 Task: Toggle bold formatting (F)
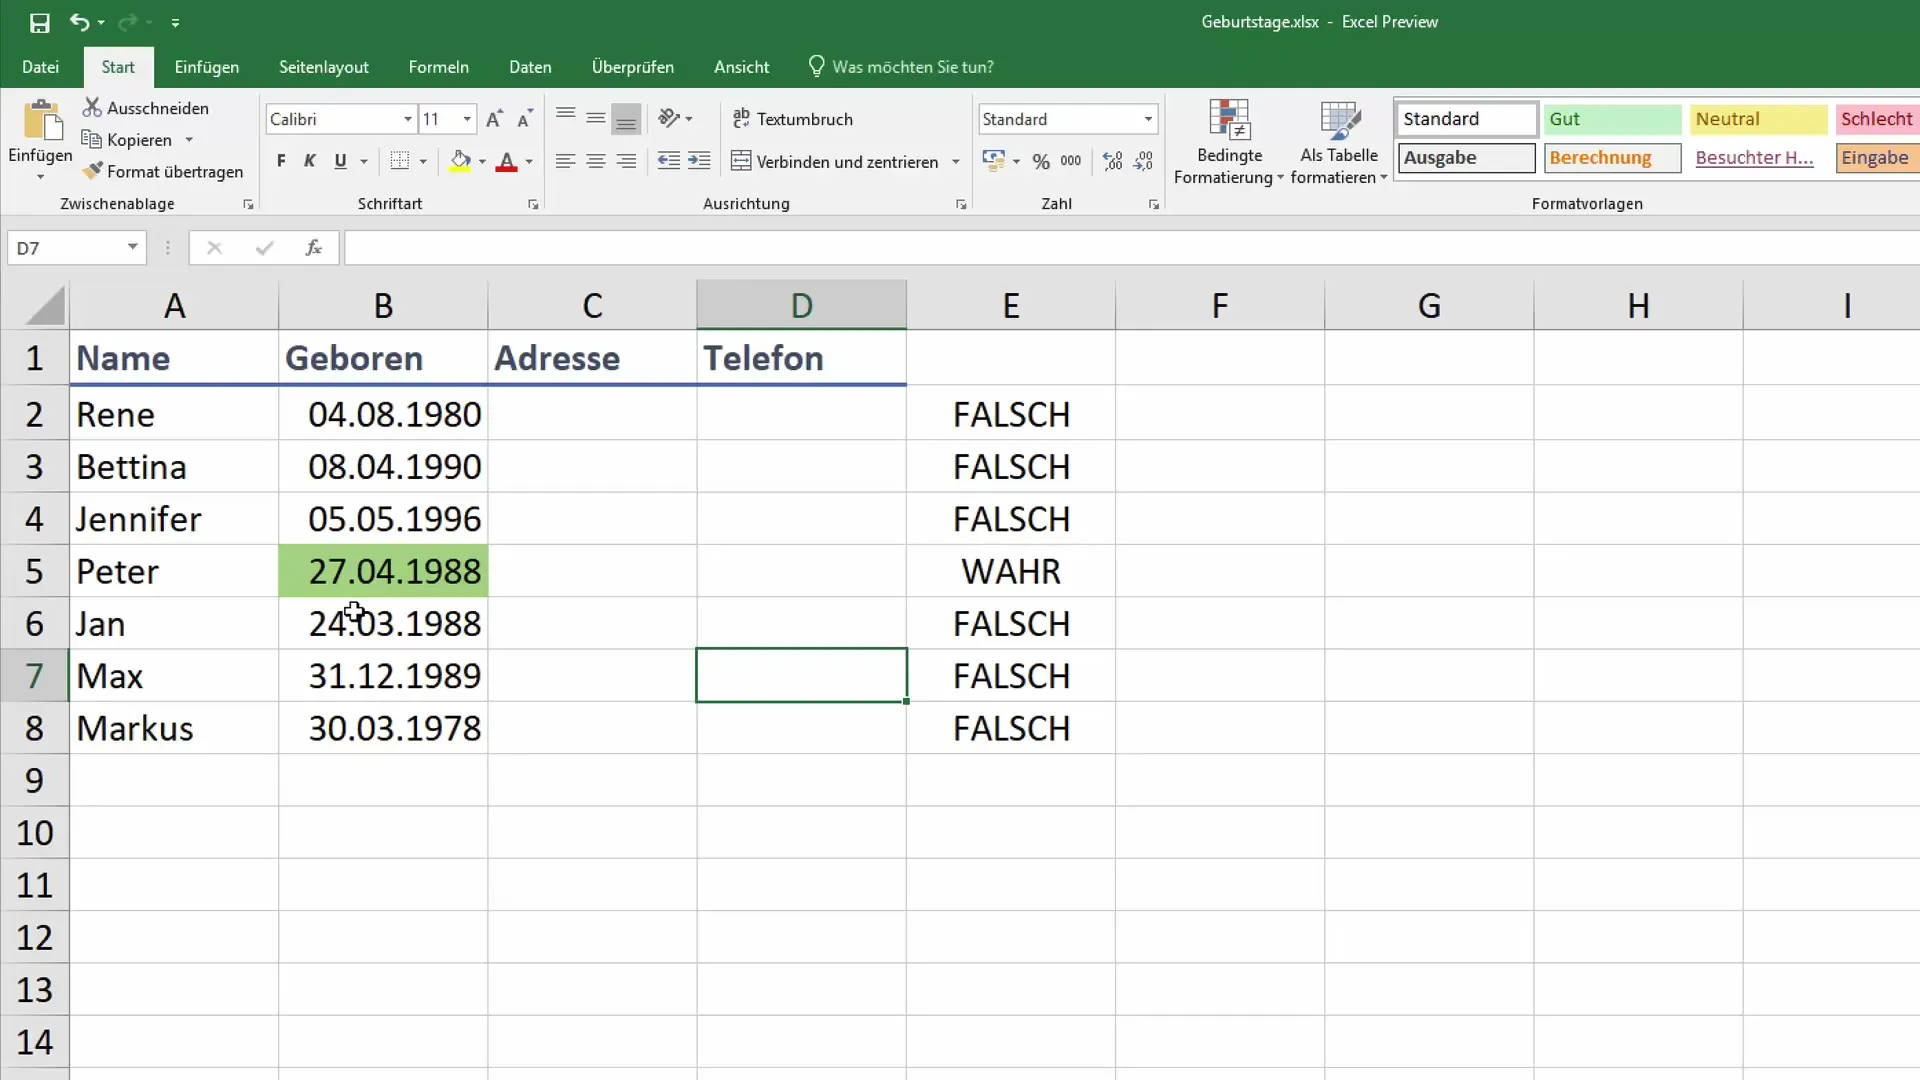[x=281, y=161]
